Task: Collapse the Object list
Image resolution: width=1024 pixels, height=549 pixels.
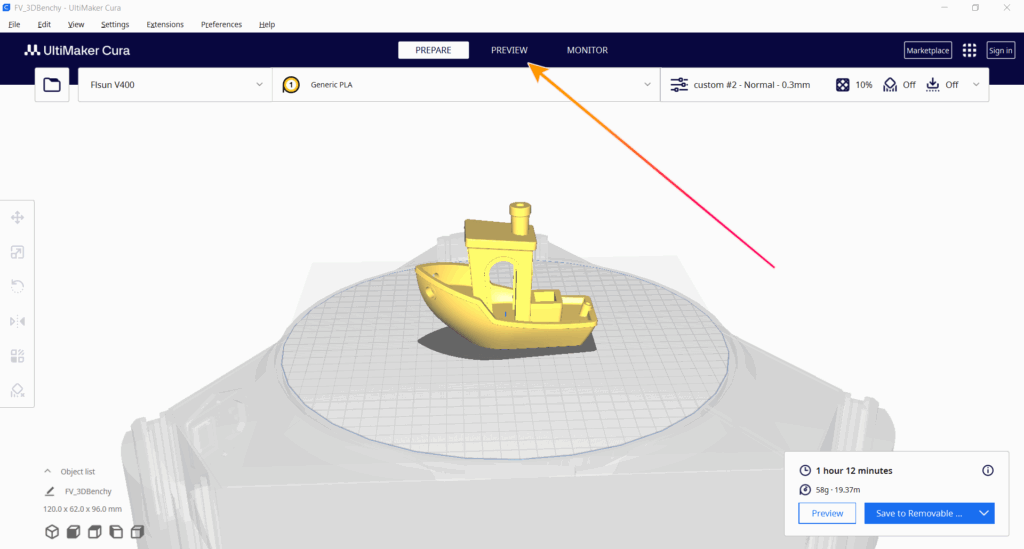Action: 48,471
